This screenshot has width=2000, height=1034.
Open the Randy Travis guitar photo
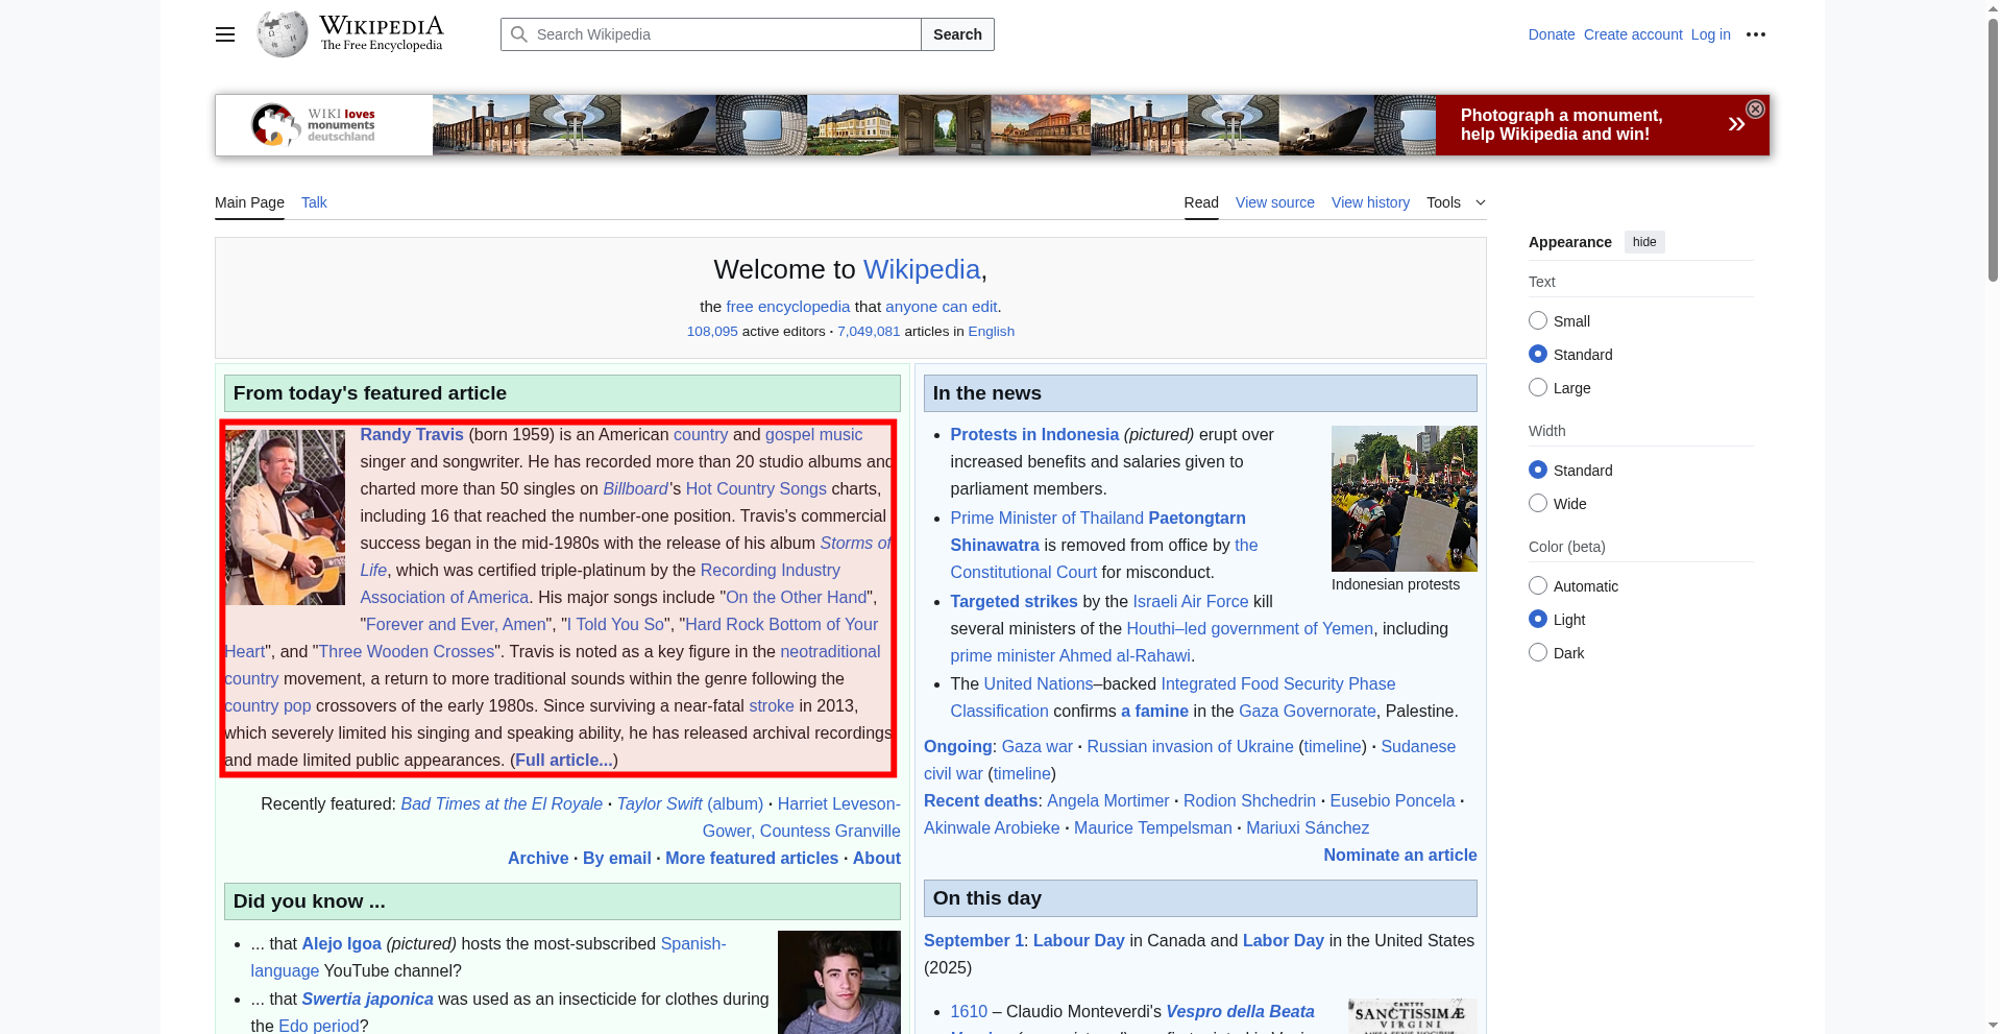click(x=285, y=517)
